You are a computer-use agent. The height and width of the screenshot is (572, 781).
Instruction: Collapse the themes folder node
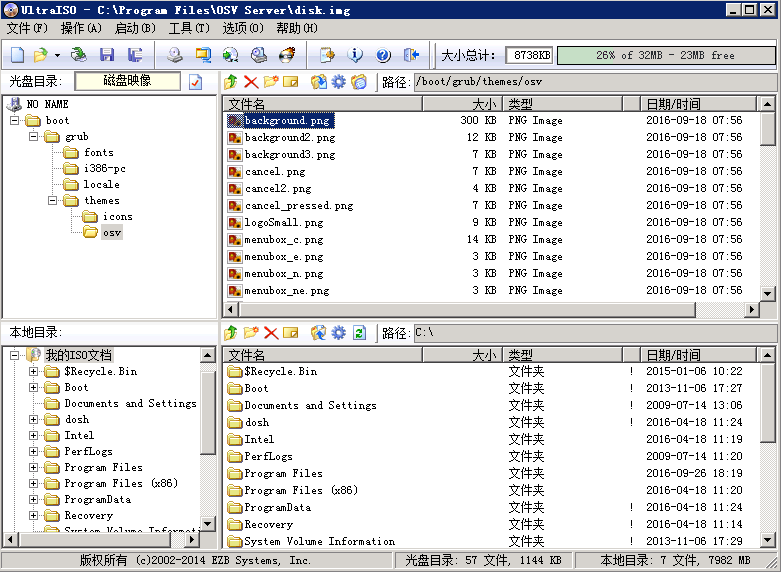tap(52, 200)
